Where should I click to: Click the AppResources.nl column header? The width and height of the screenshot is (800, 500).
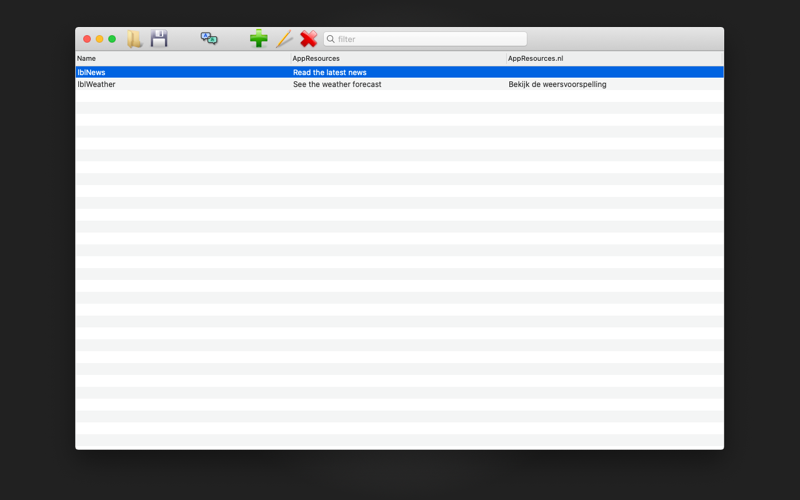(615, 59)
